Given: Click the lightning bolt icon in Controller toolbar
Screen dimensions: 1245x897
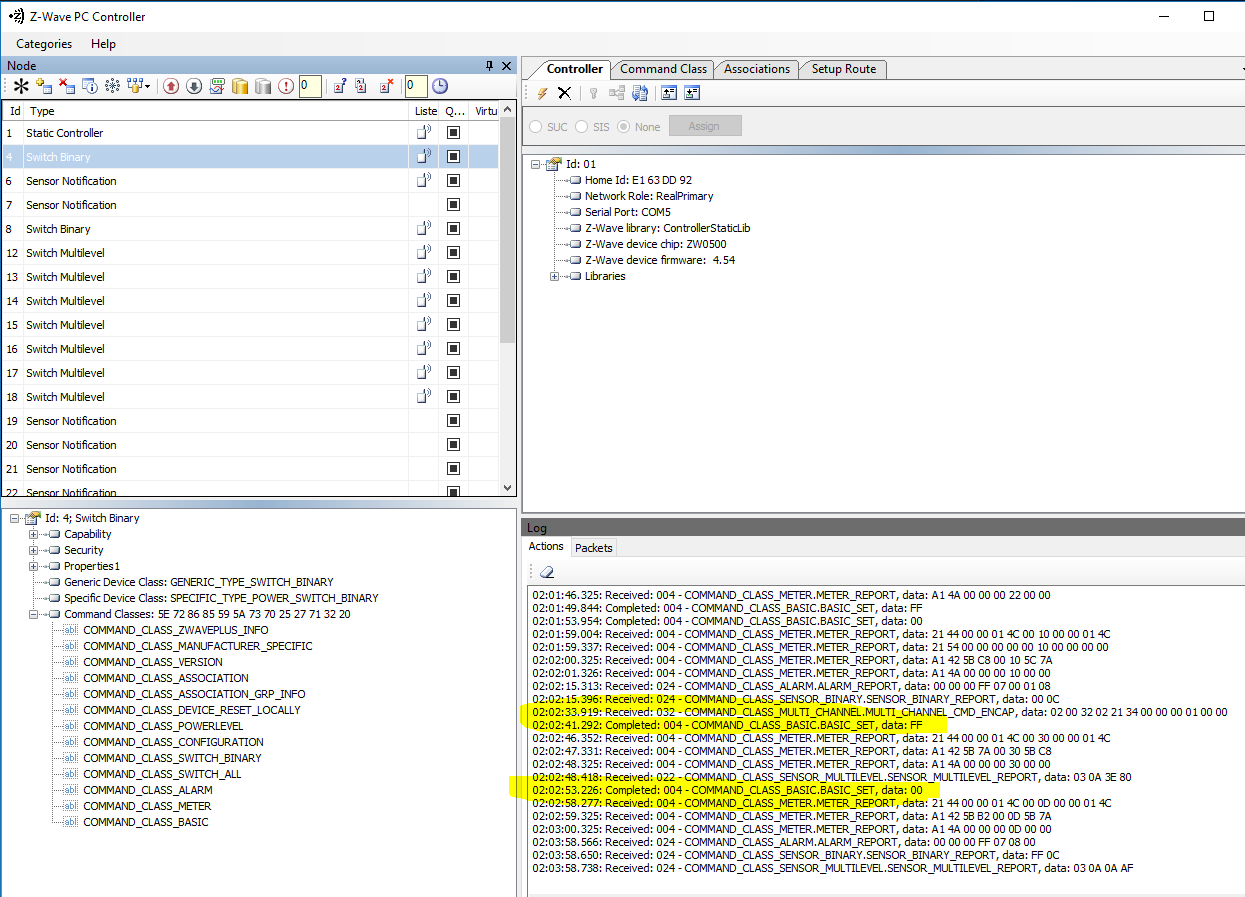Looking at the screenshot, I should coord(543,93).
